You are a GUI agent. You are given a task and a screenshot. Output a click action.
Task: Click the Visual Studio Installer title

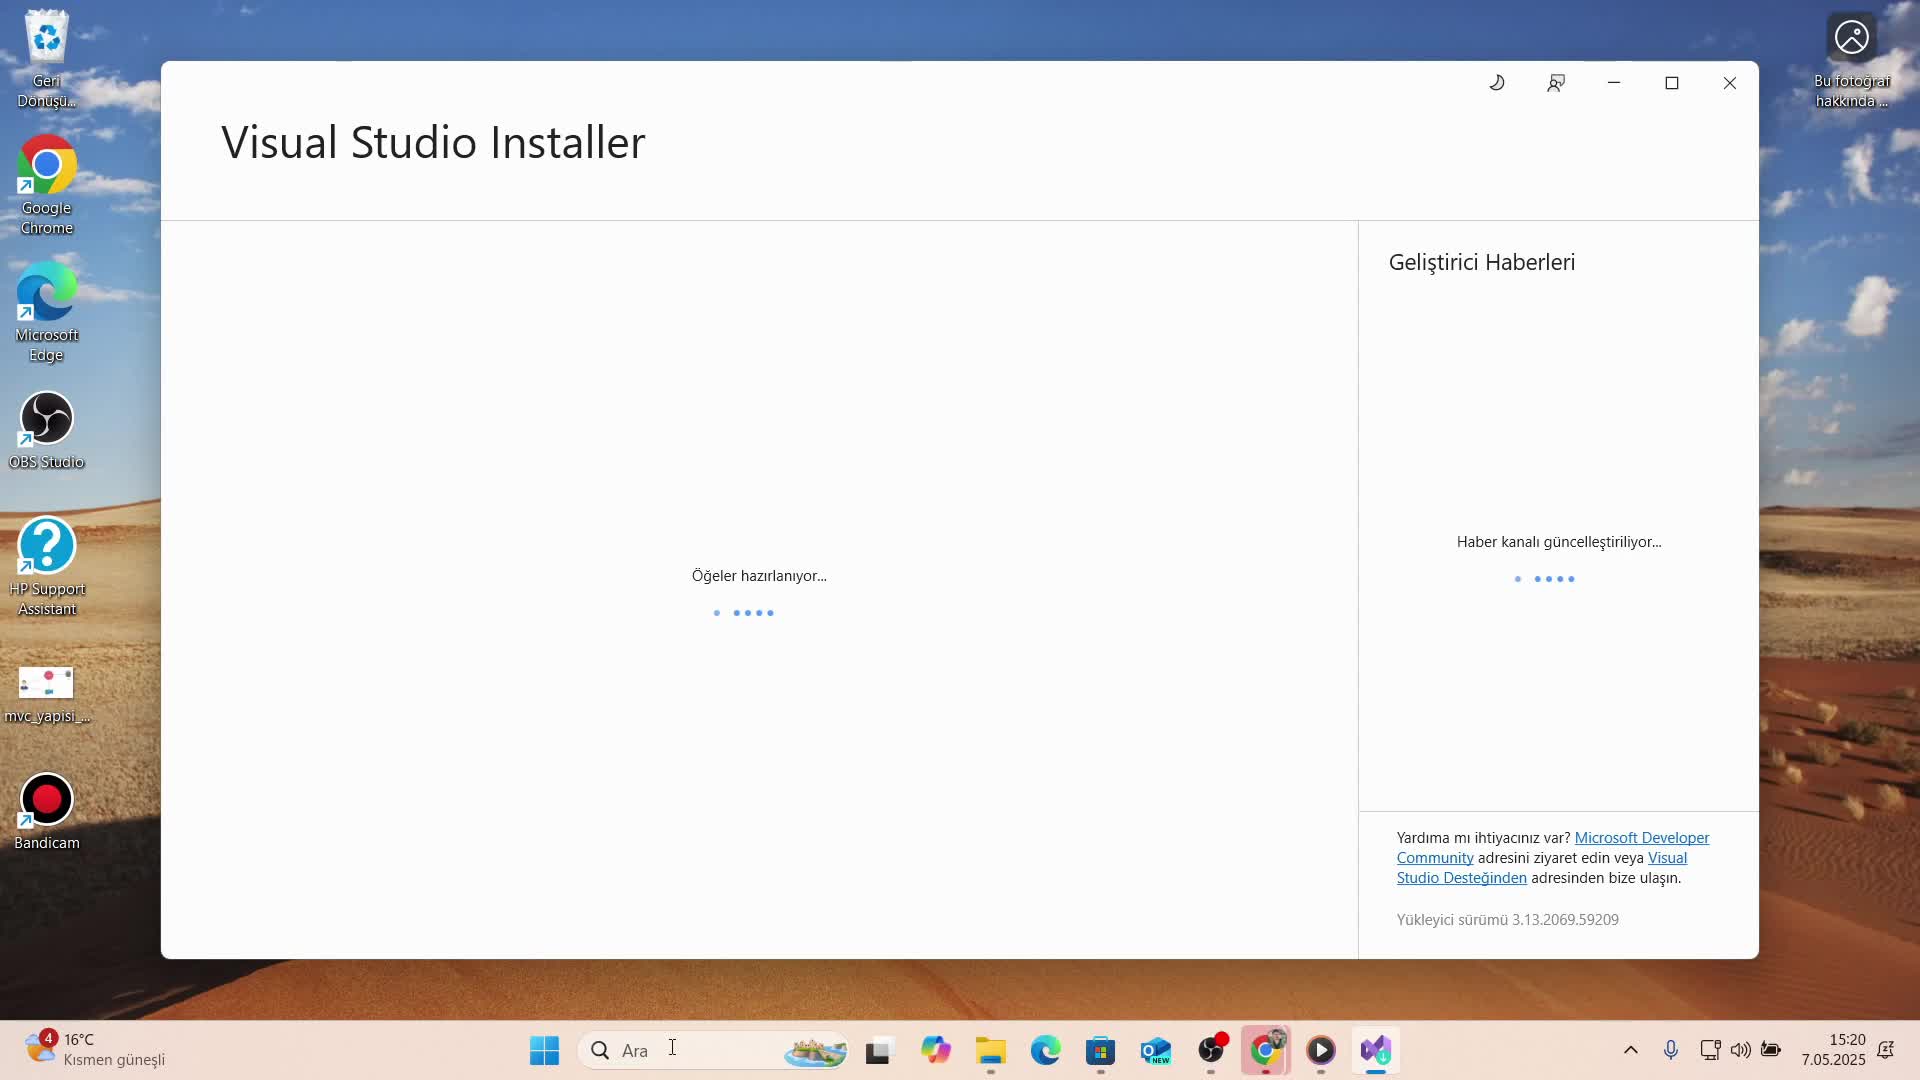[x=433, y=142]
